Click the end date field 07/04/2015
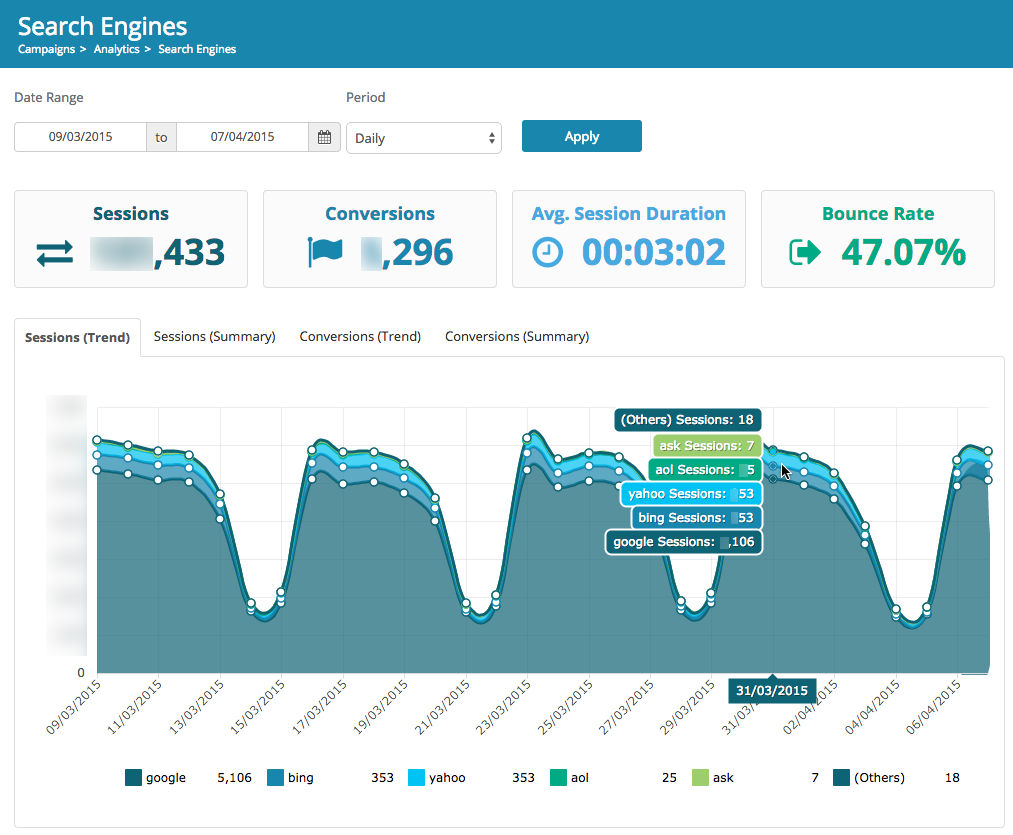 242,137
